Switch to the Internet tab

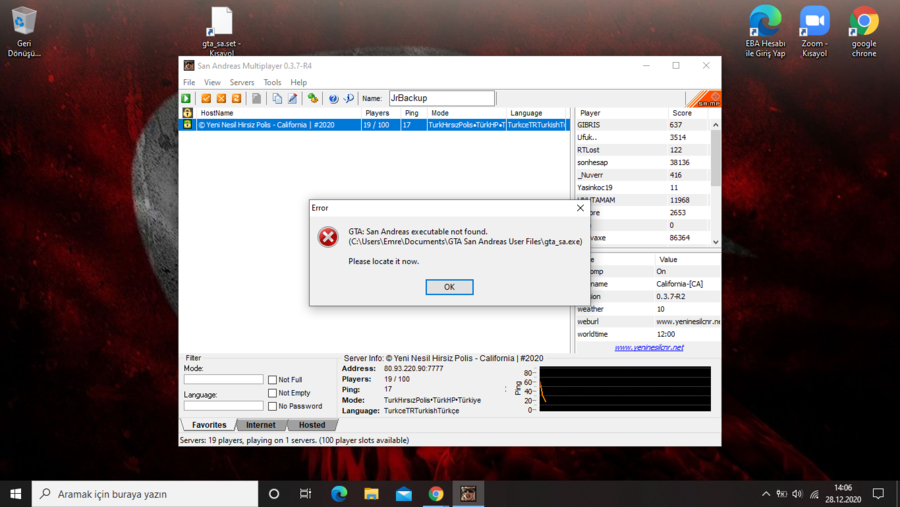[261, 425]
